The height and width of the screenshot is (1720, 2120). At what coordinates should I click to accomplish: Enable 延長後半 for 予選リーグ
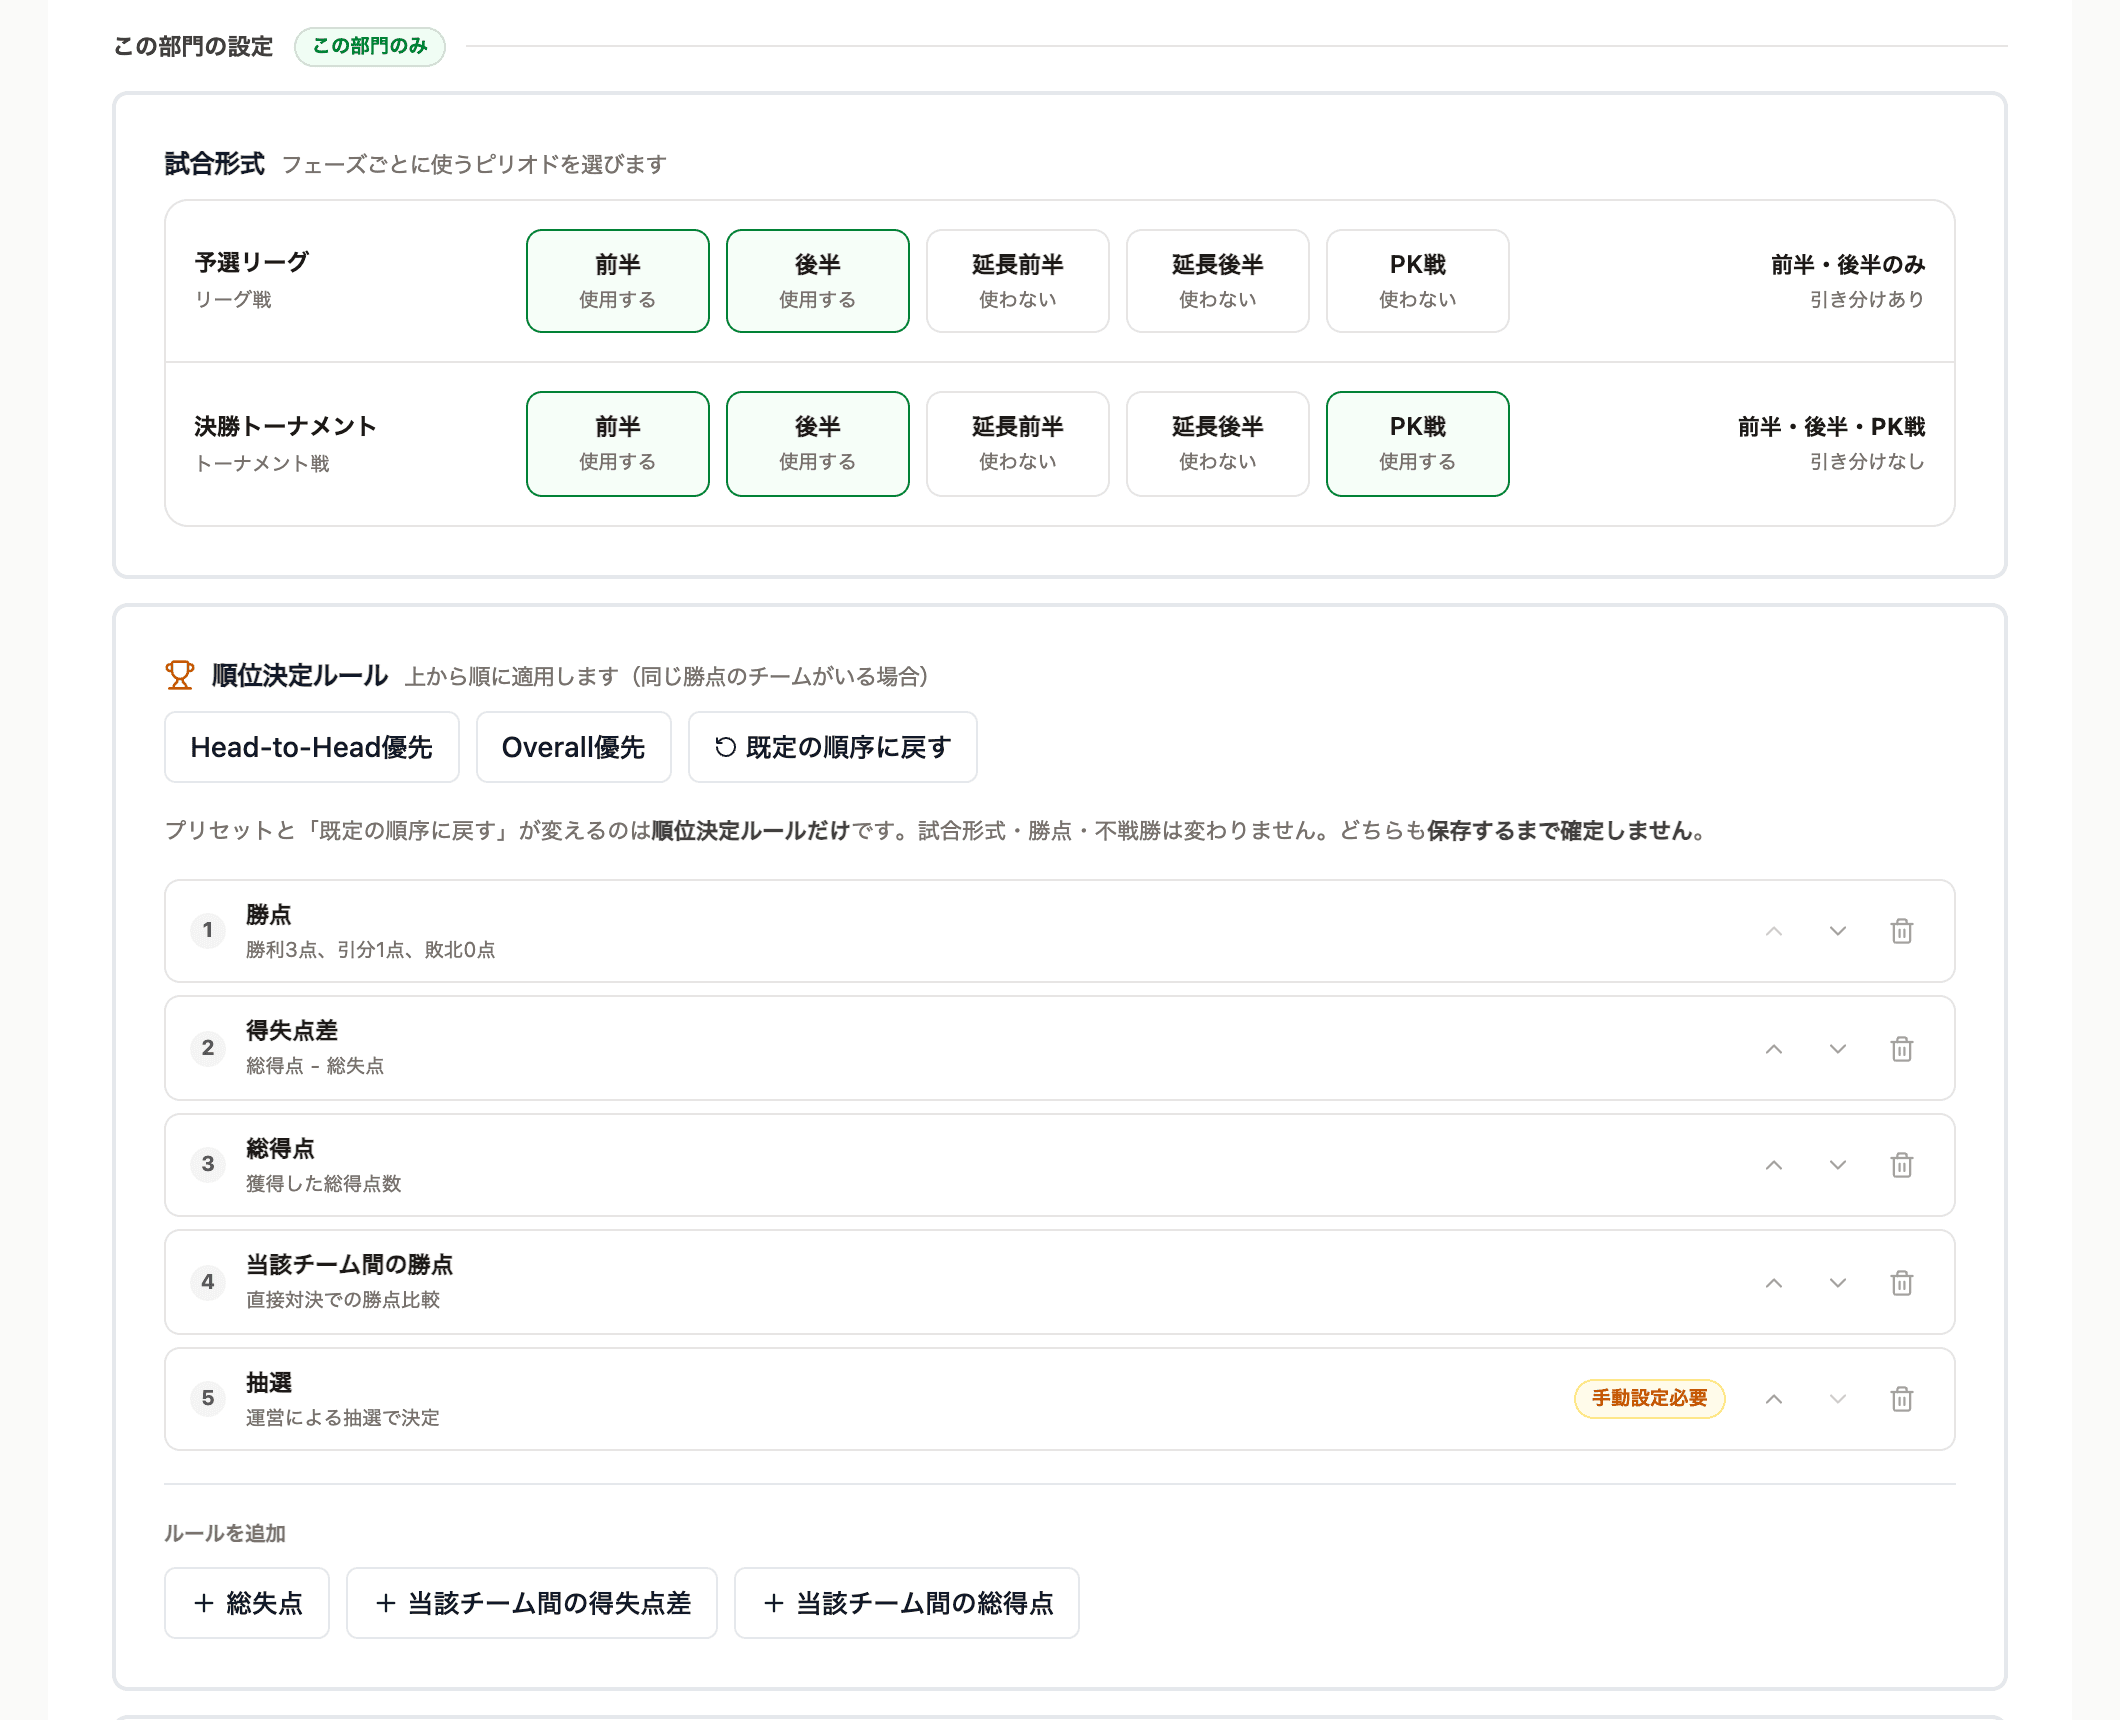click(x=1218, y=281)
